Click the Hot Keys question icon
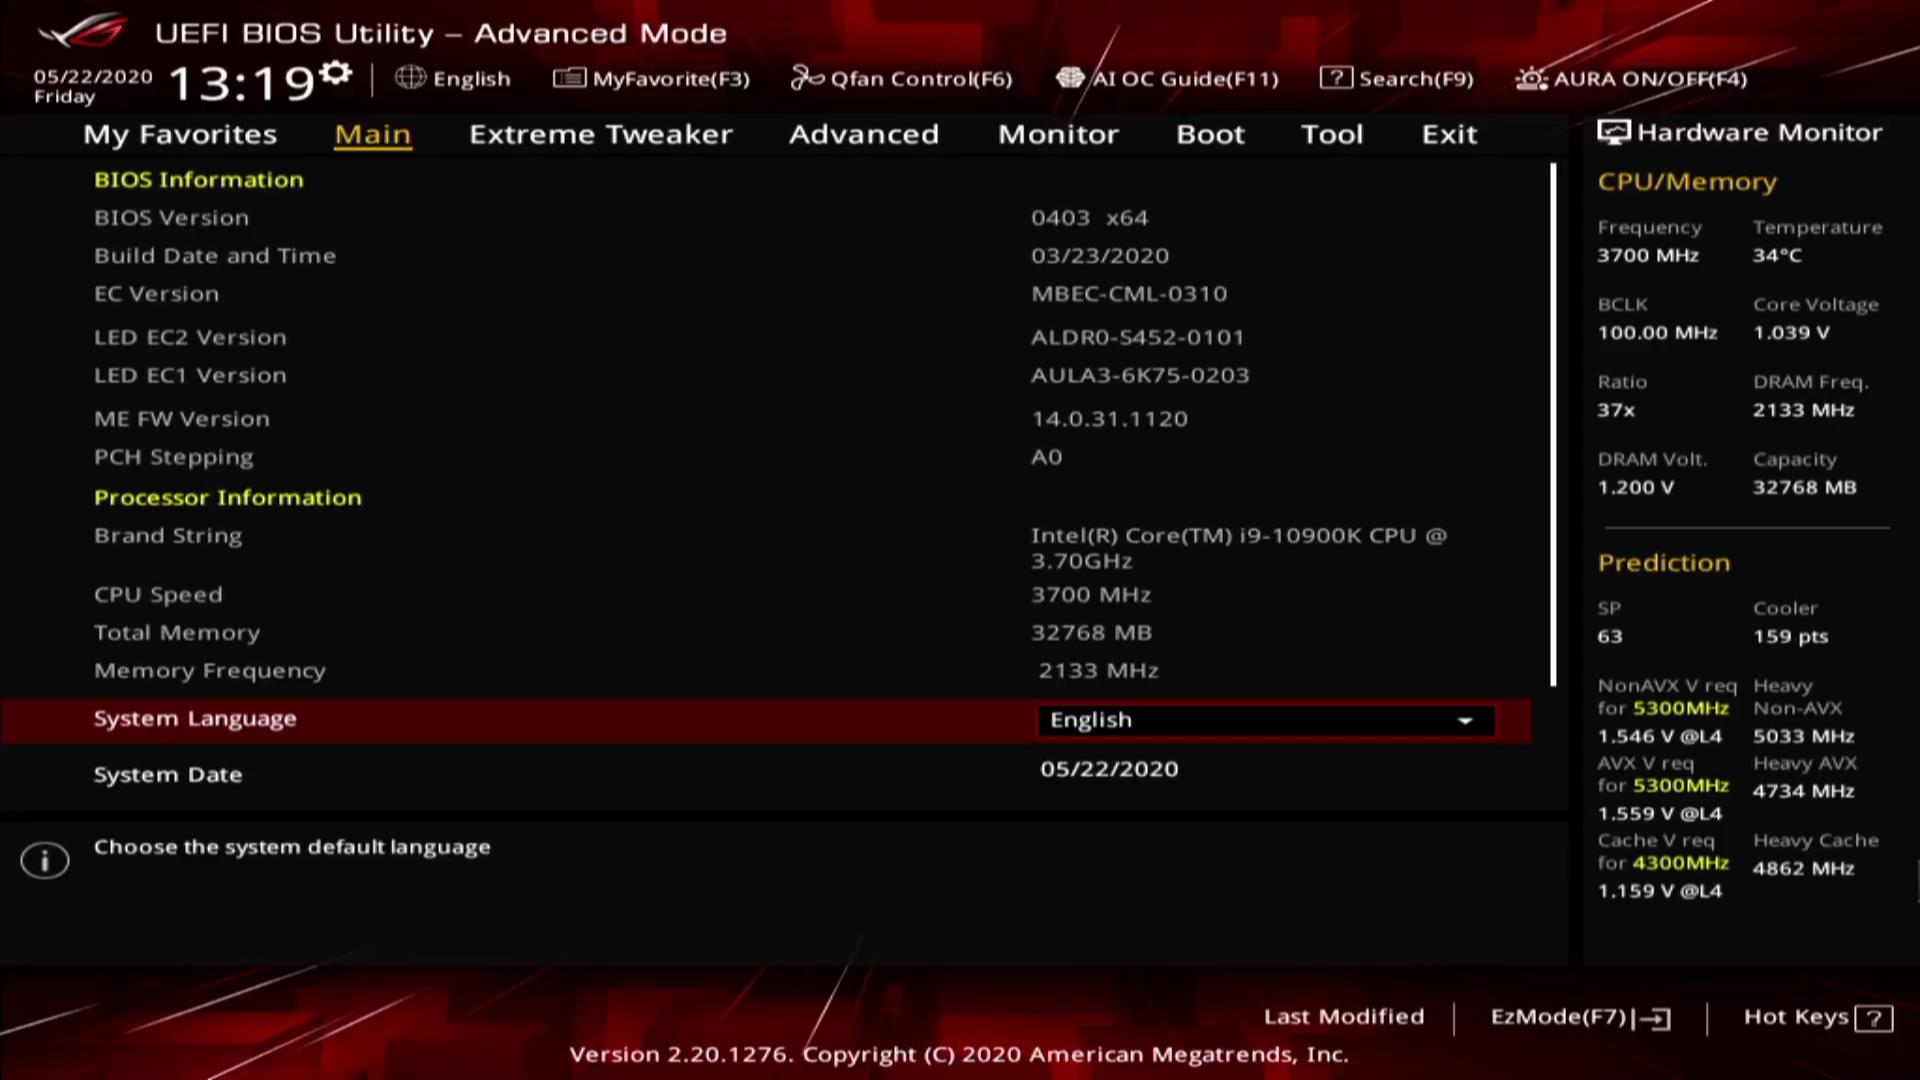This screenshot has height=1080, width=1920. pyautogui.click(x=1873, y=1018)
